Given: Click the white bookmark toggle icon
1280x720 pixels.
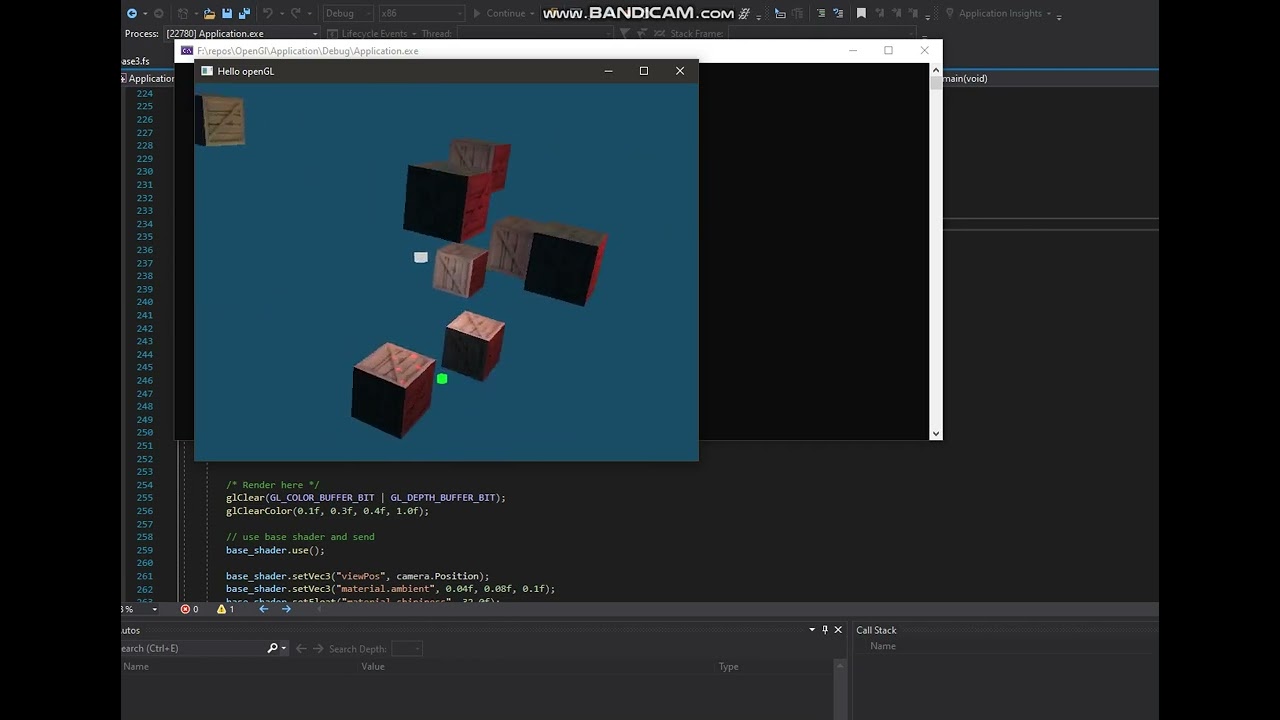Looking at the screenshot, I should [x=861, y=13].
